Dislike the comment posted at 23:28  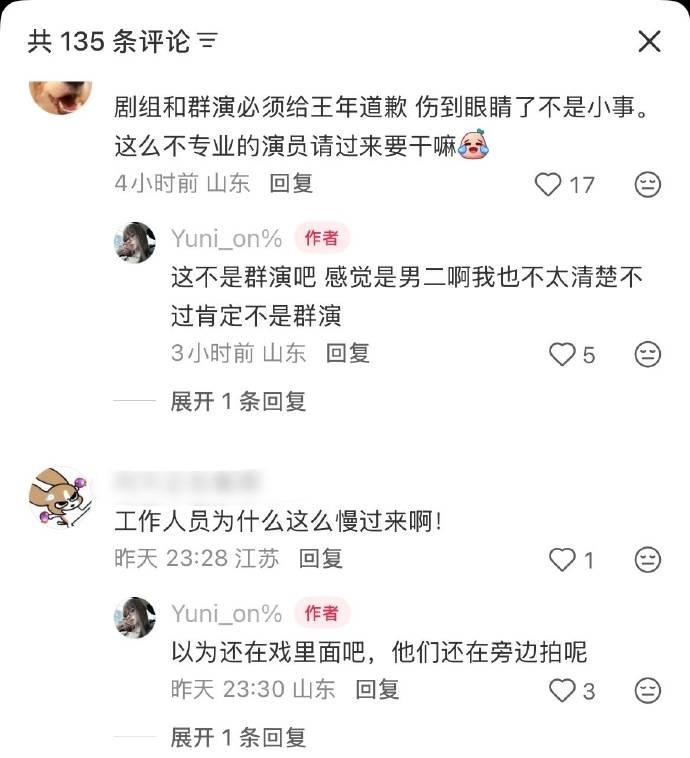647,559
